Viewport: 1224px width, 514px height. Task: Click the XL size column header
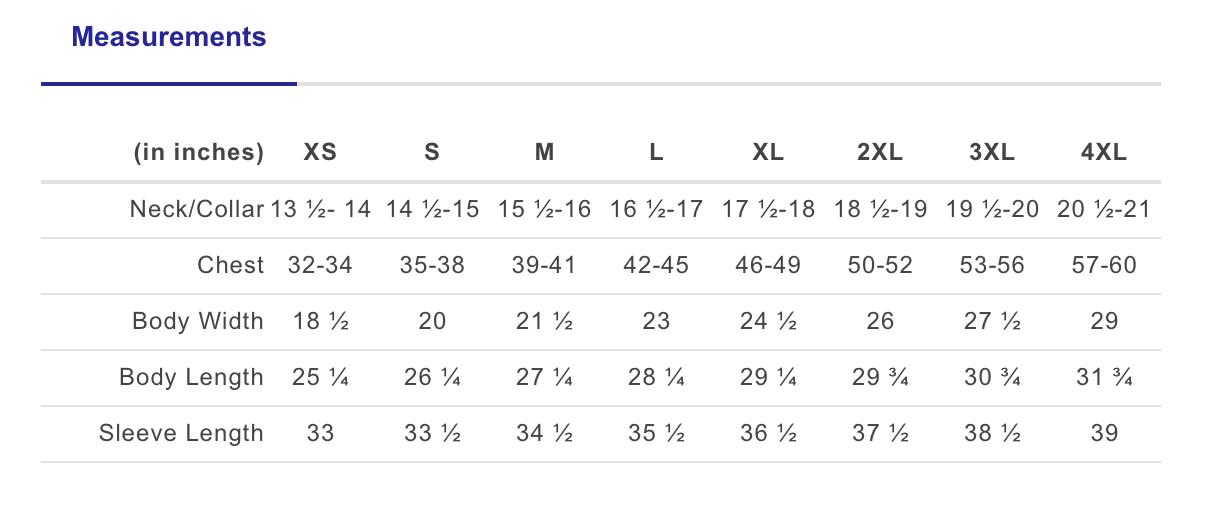tap(768, 153)
